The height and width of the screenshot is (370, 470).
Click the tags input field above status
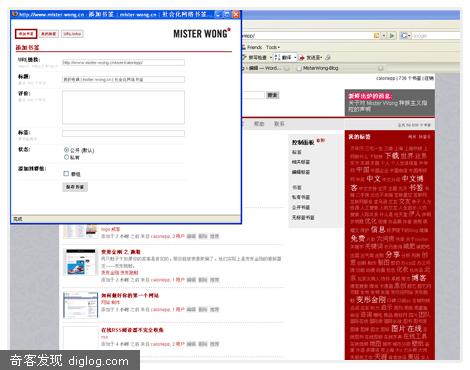[123, 133]
